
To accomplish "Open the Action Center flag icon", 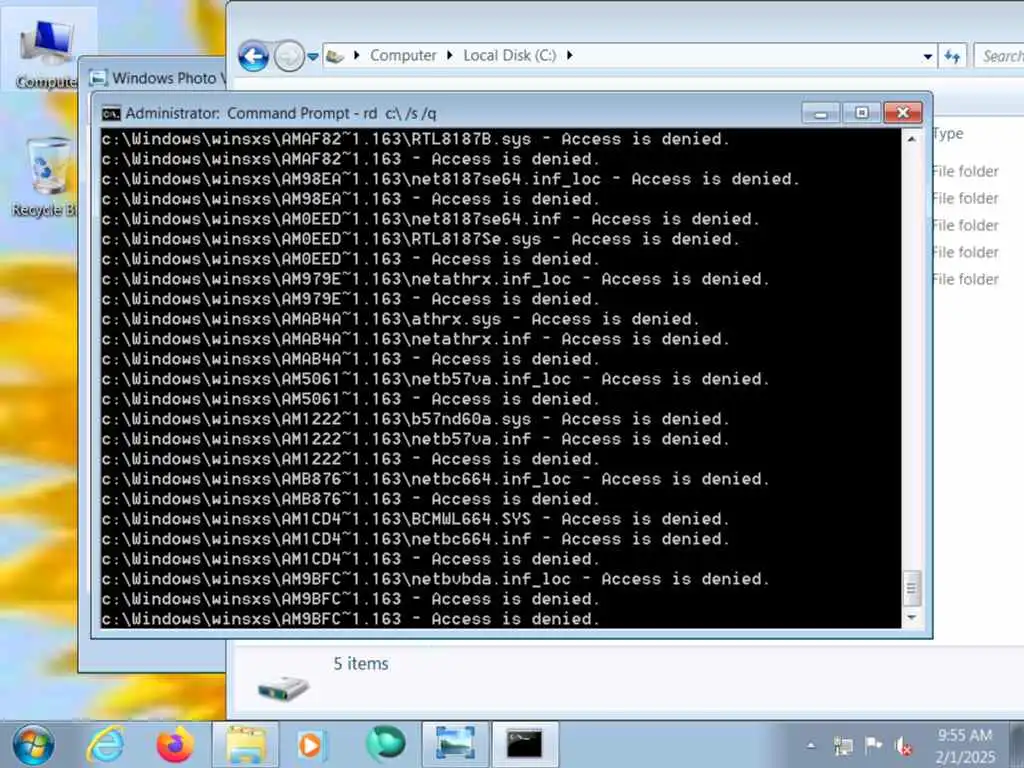I will tap(872, 745).
